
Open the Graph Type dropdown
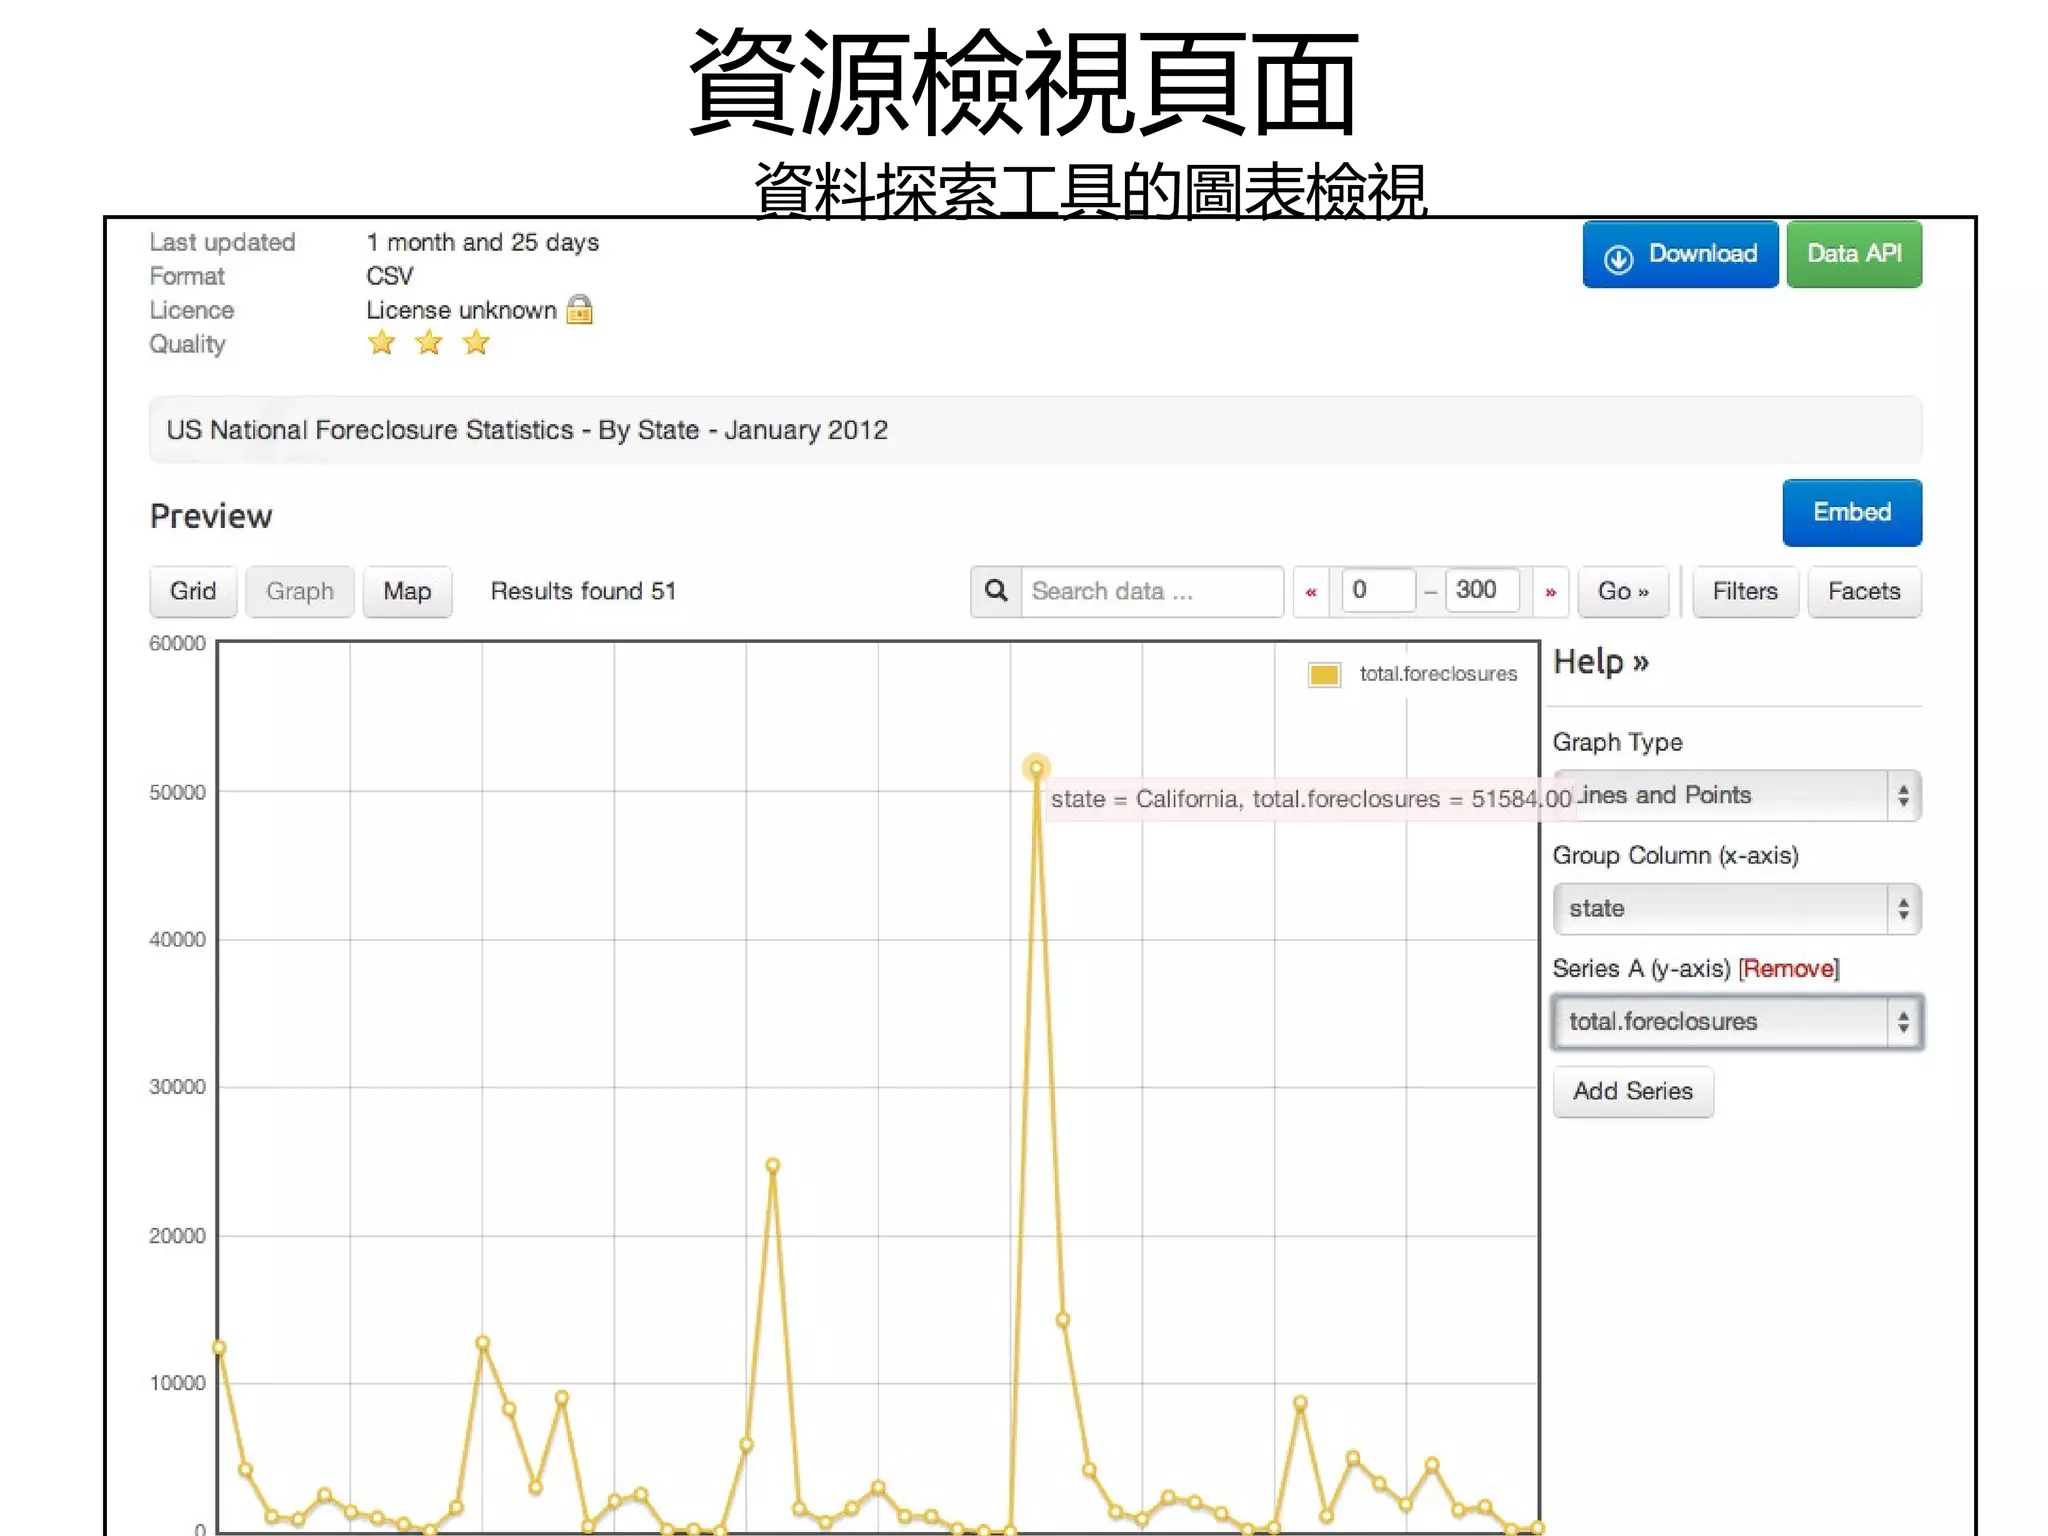click(1737, 796)
